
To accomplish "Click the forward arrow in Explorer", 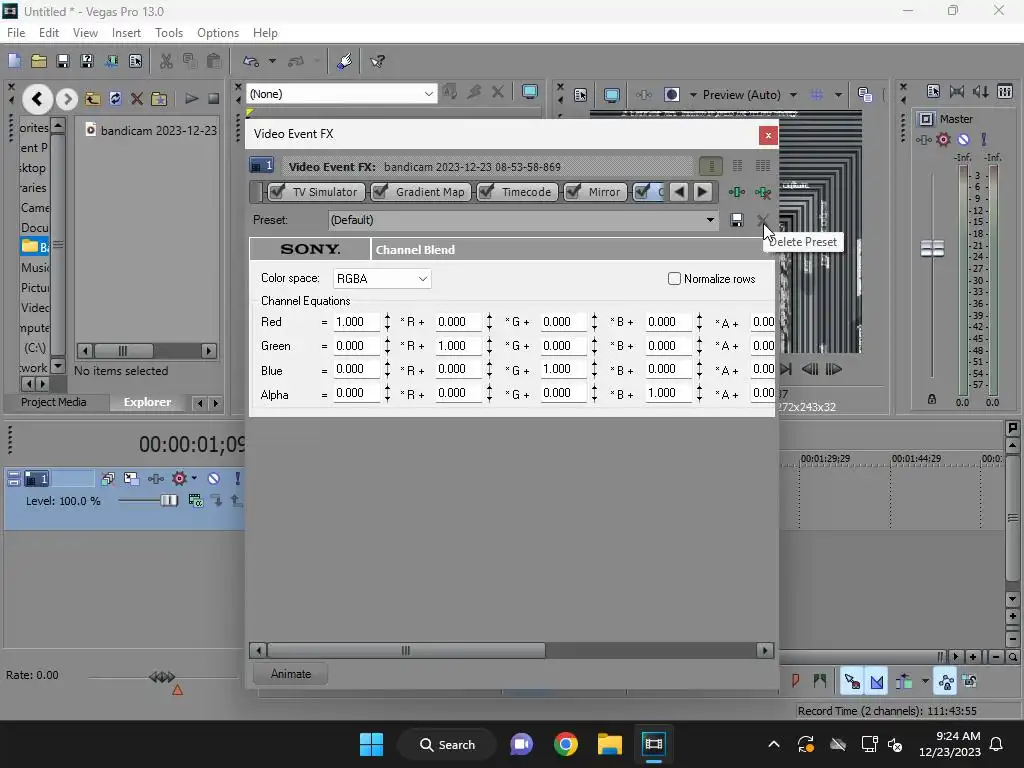I will tap(66, 99).
